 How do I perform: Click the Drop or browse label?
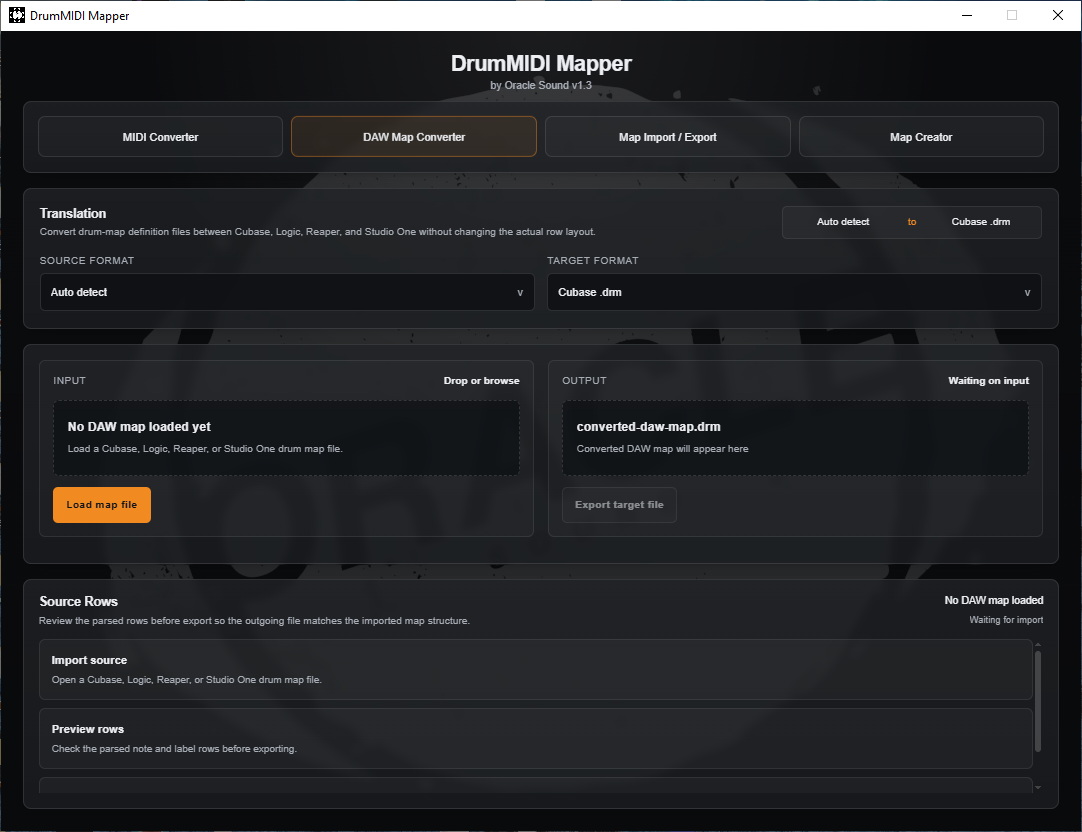(x=481, y=381)
